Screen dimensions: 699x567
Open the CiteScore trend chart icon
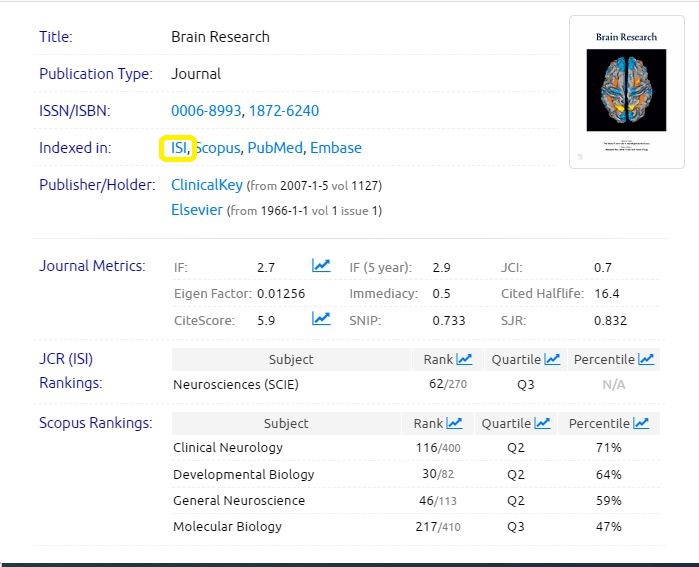pyautogui.click(x=321, y=319)
